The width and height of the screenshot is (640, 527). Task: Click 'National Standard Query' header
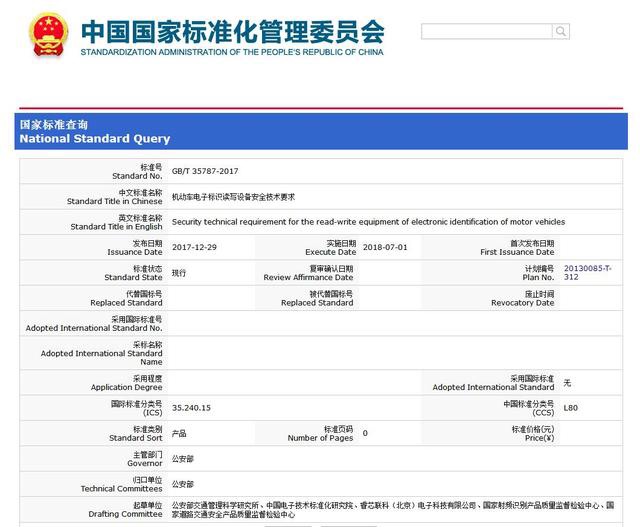pyautogui.click(x=95, y=139)
